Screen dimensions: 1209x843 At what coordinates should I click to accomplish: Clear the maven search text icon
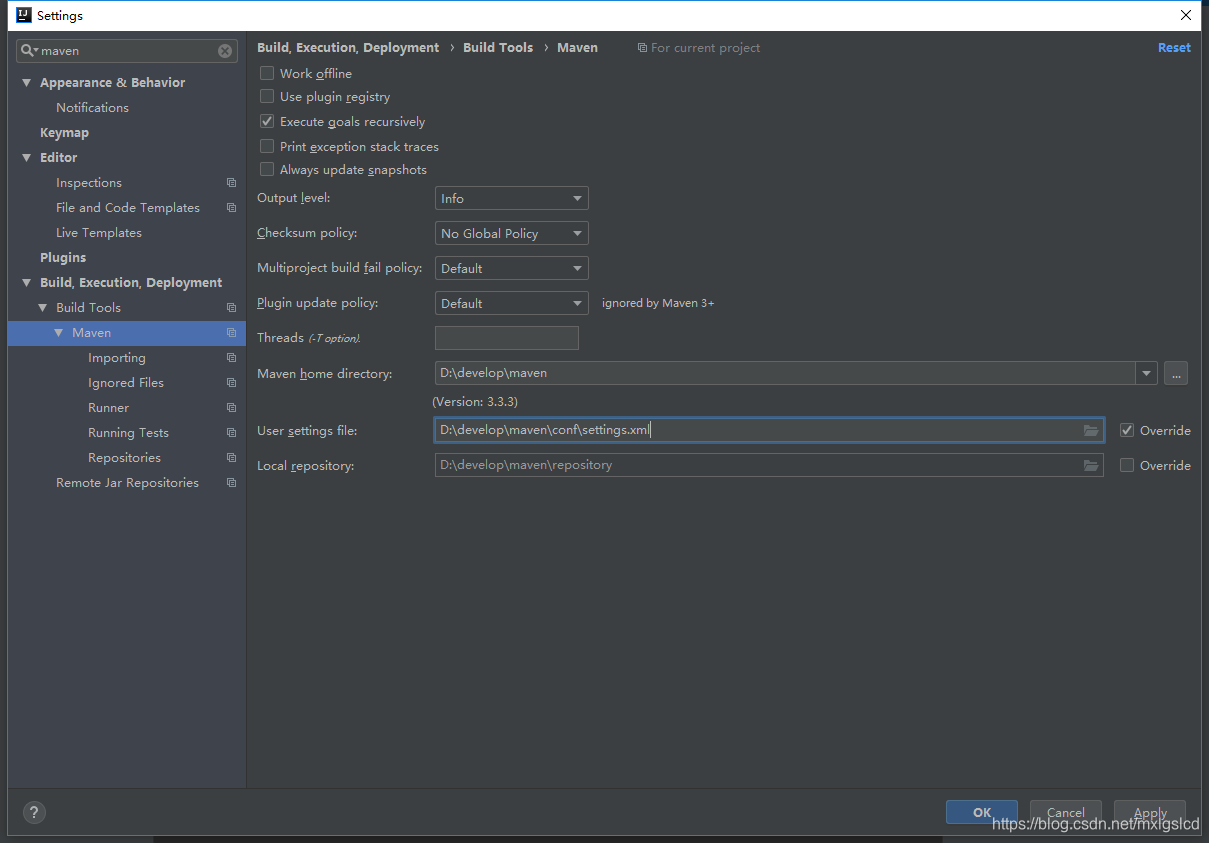click(x=225, y=51)
